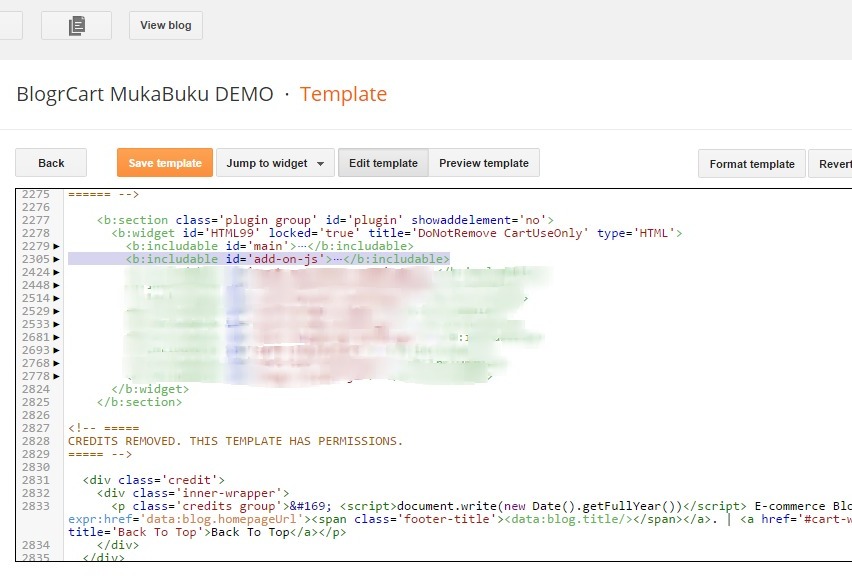This screenshot has width=852, height=583.
Task: Click the closing /b:widget tag line
Action: (150, 389)
